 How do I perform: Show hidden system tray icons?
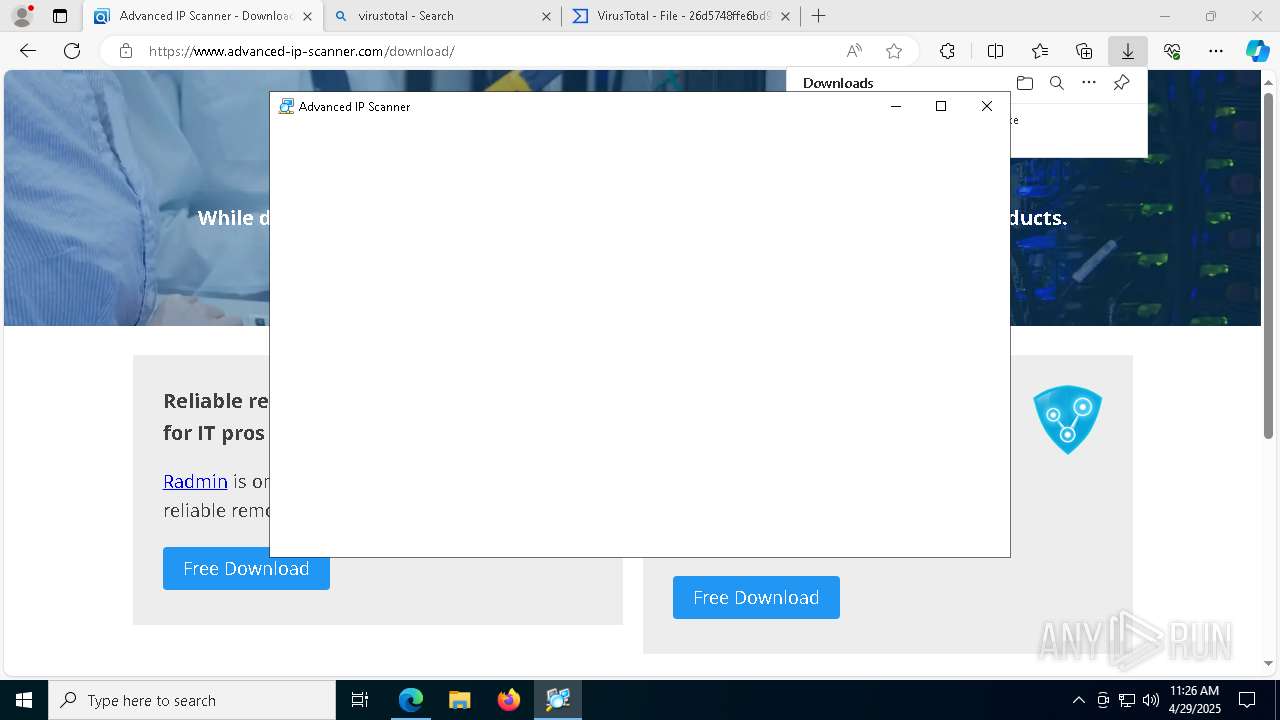(x=1078, y=700)
